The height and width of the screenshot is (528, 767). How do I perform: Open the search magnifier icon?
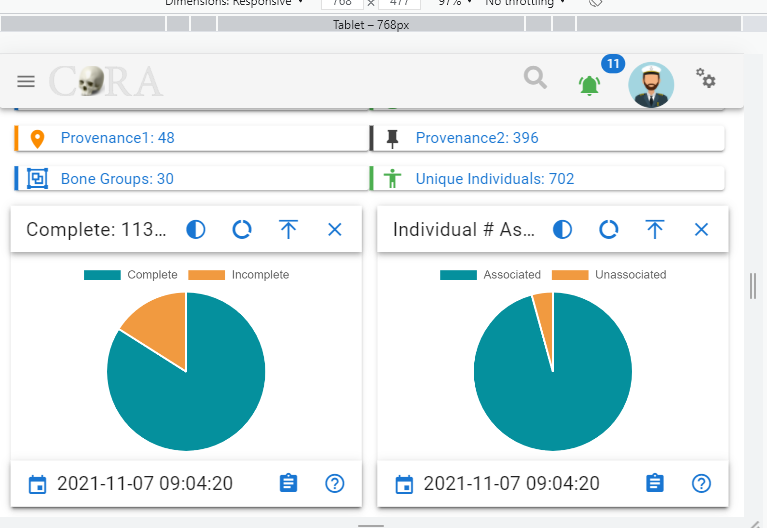(535, 78)
